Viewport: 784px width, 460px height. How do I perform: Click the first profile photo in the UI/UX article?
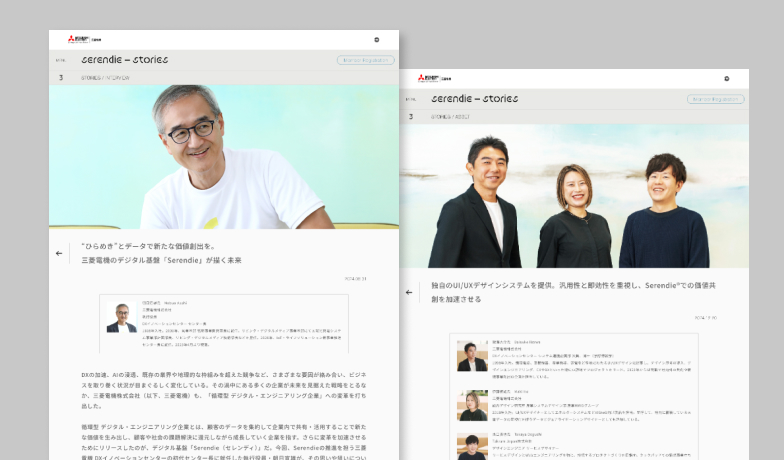[x=472, y=356]
